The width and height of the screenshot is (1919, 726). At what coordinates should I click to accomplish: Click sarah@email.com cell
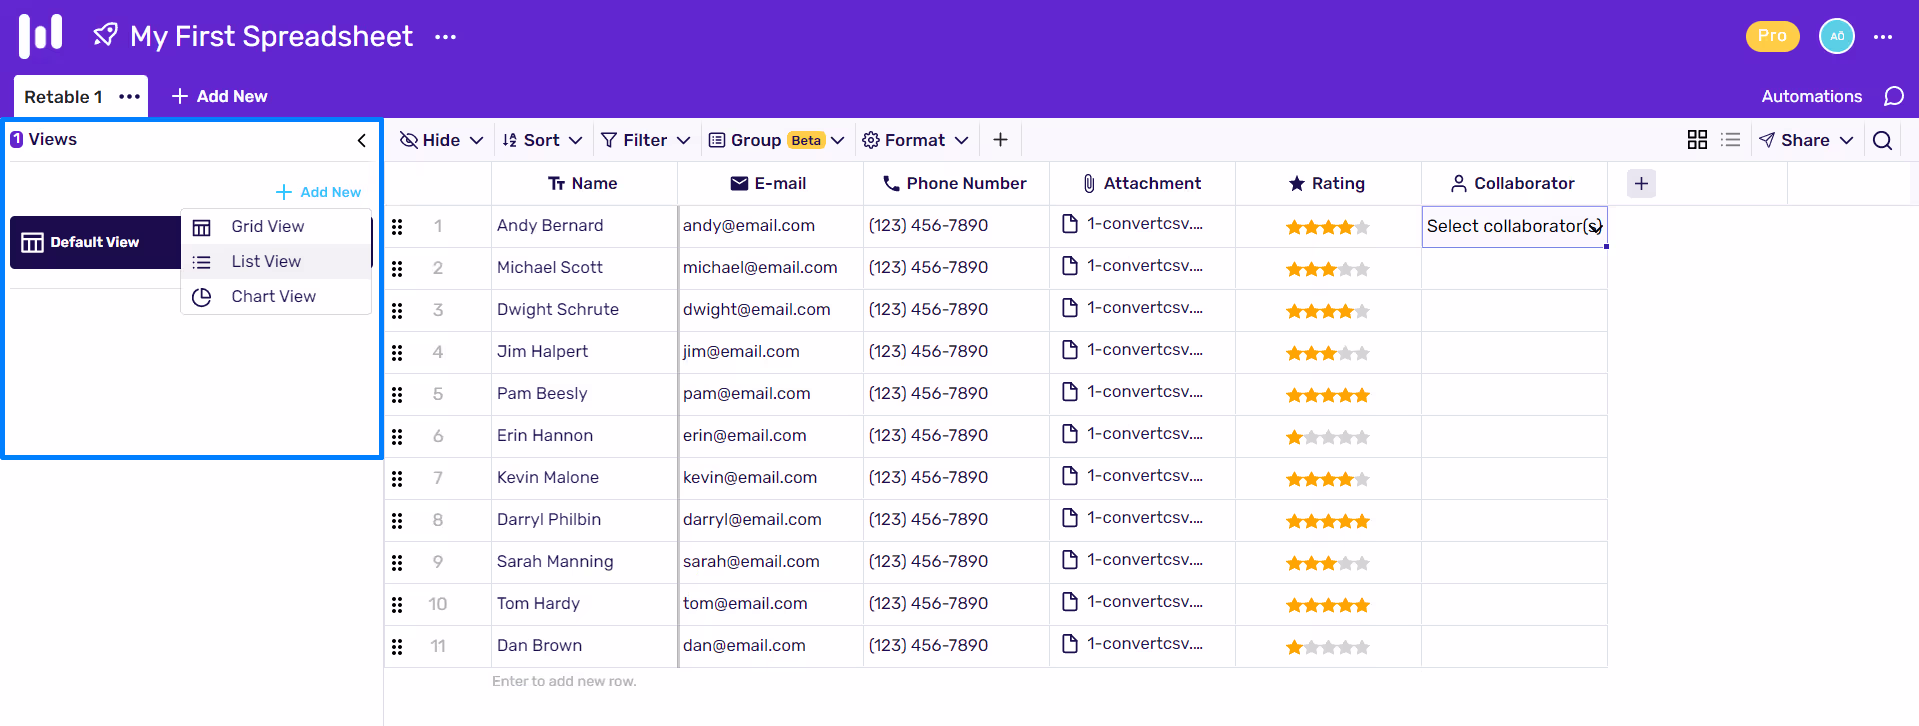(770, 562)
